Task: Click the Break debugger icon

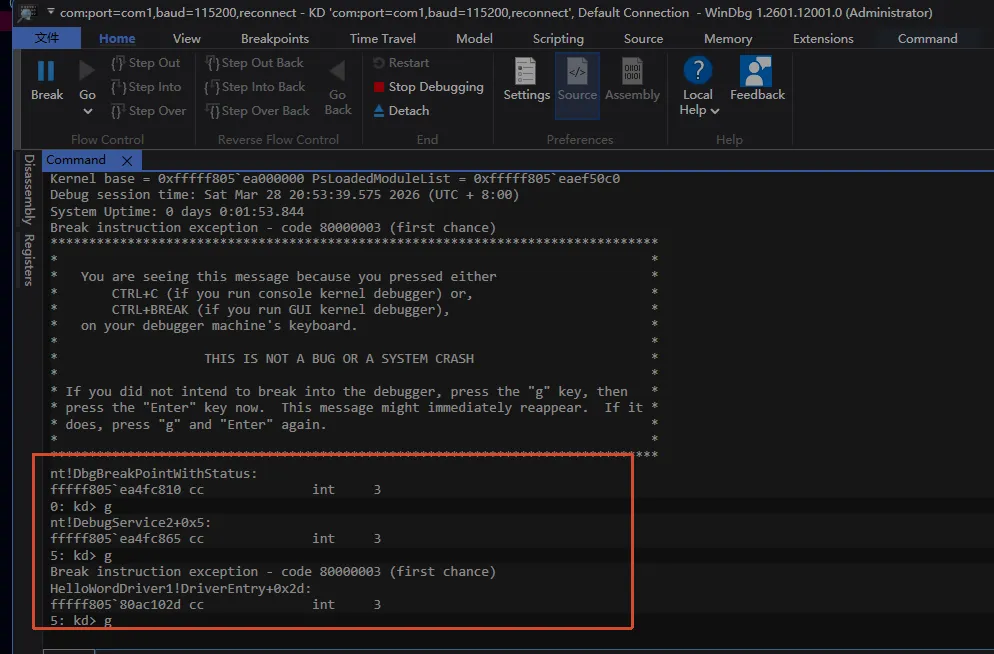Action: point(46,72)
